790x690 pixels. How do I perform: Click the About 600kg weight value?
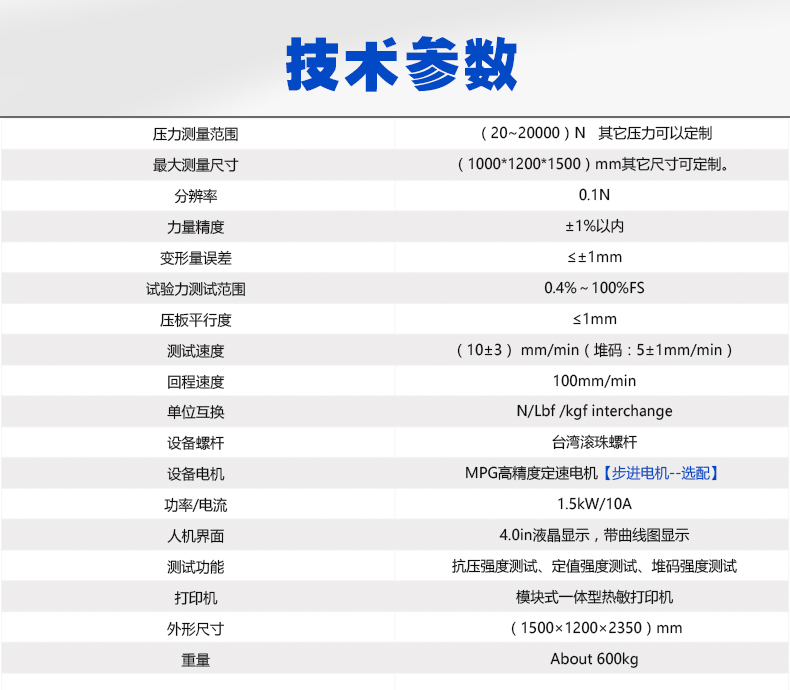594,660
